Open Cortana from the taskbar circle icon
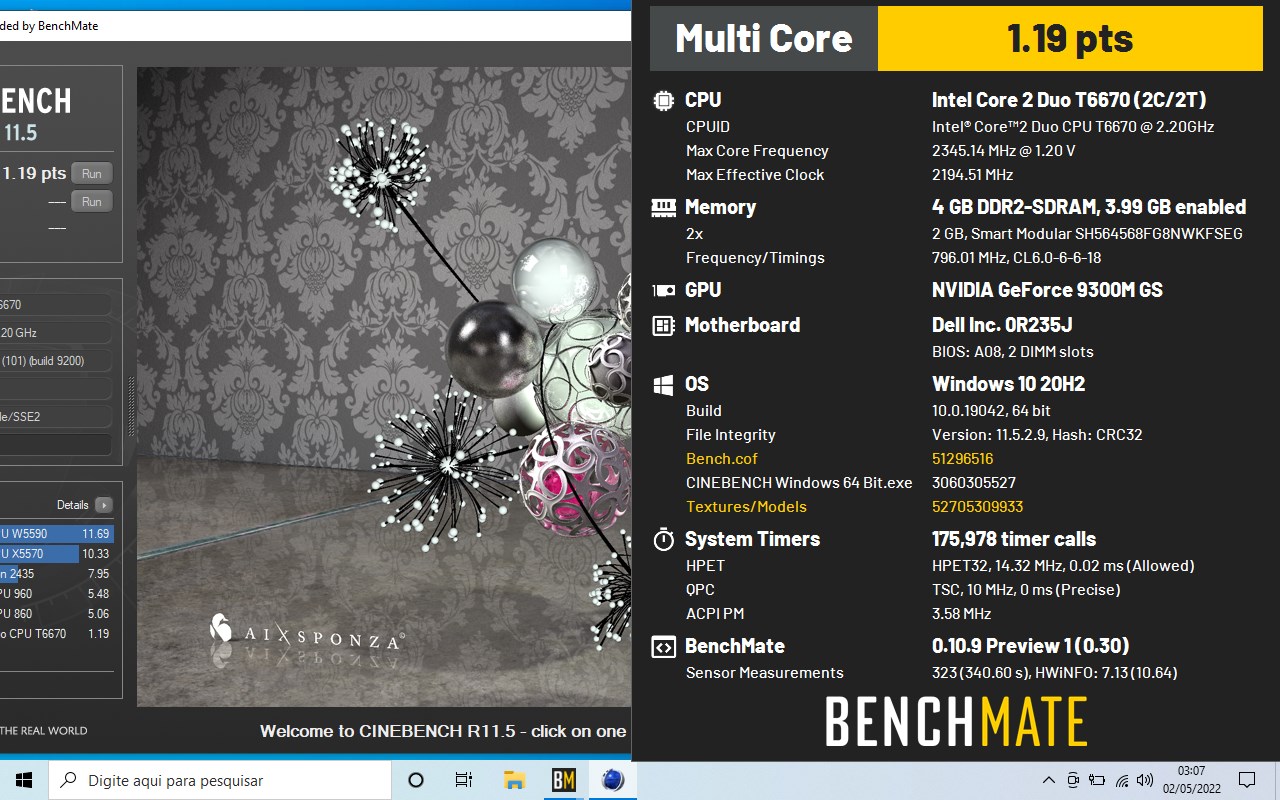The height and width of the screenshot is (800, 1280). [x=416, y=780]
